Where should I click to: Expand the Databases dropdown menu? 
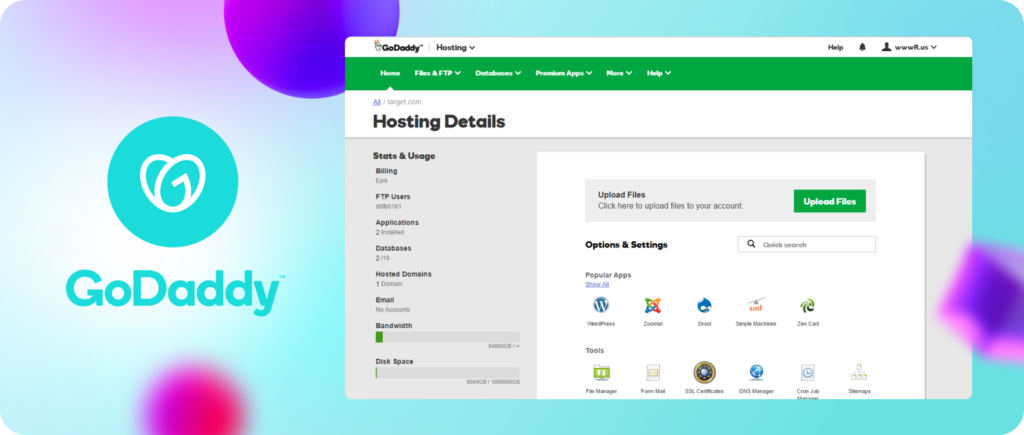(497, 73)
